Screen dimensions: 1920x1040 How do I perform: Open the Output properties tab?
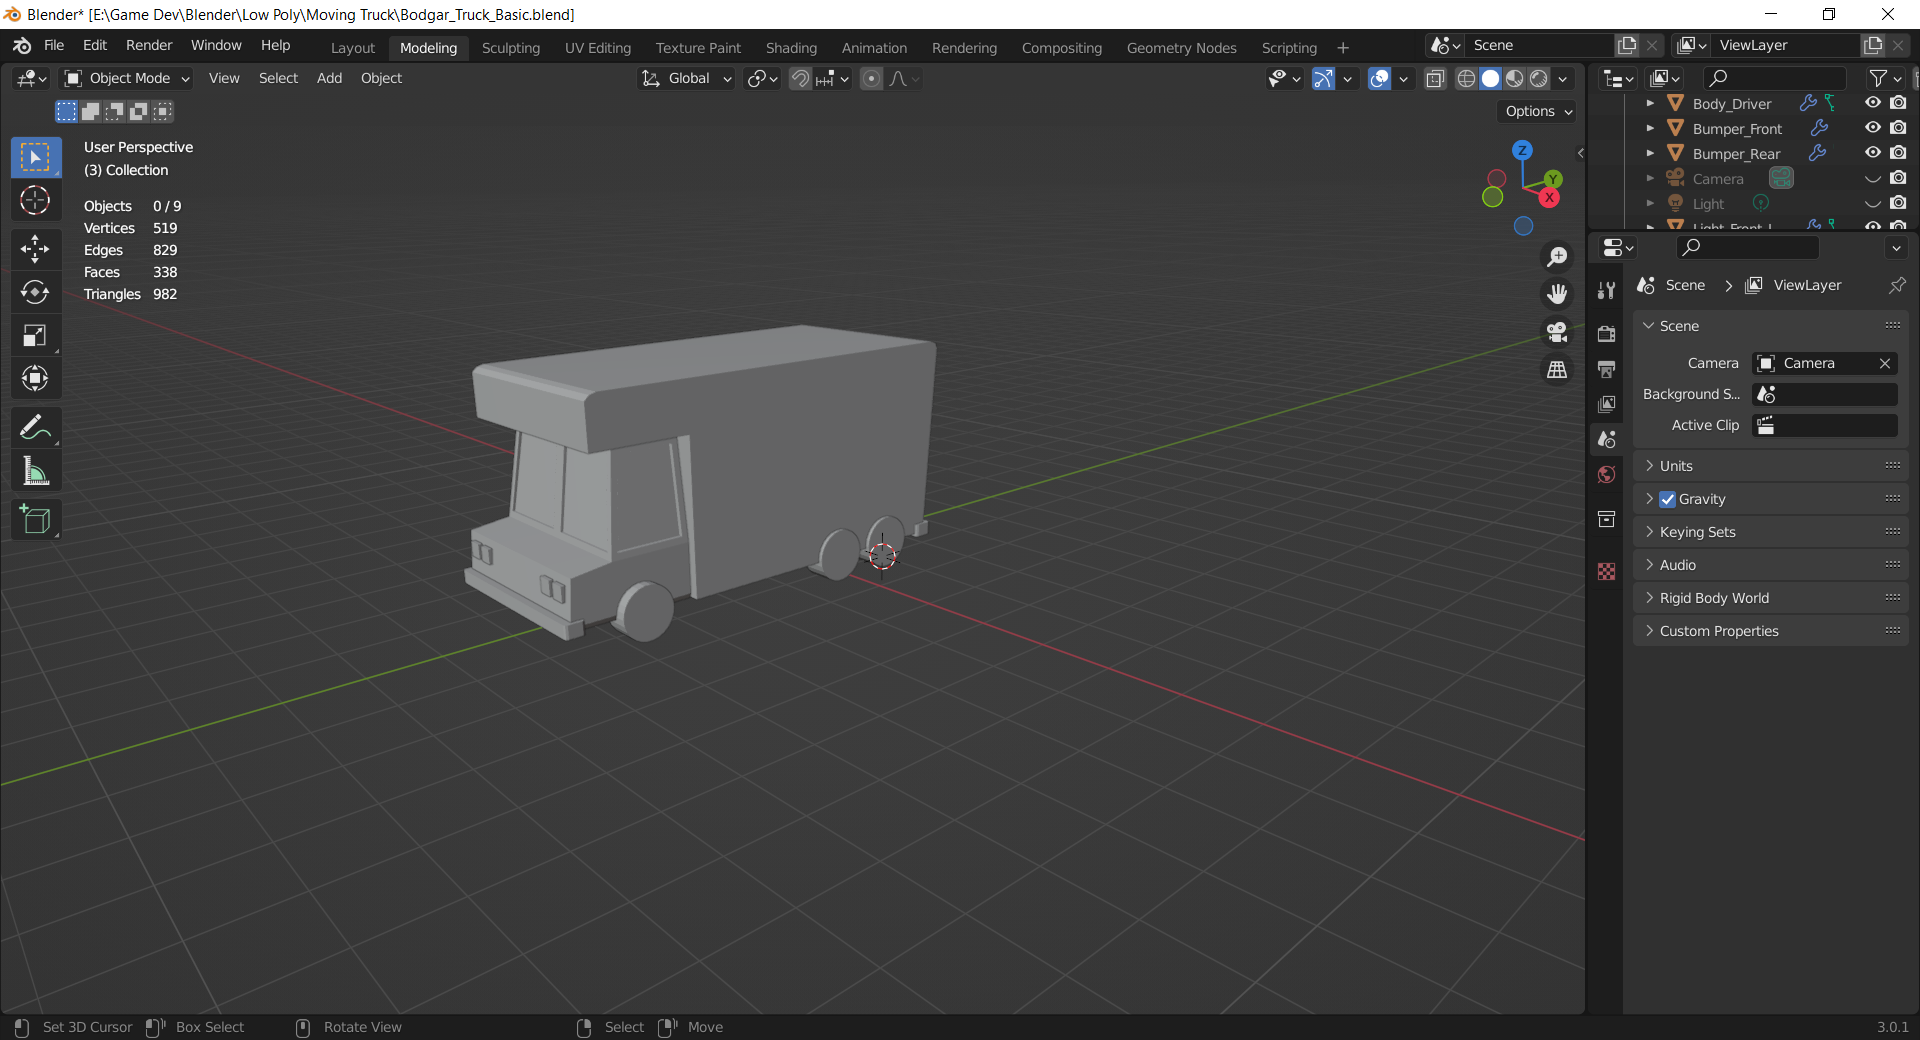coord(1607,369)
